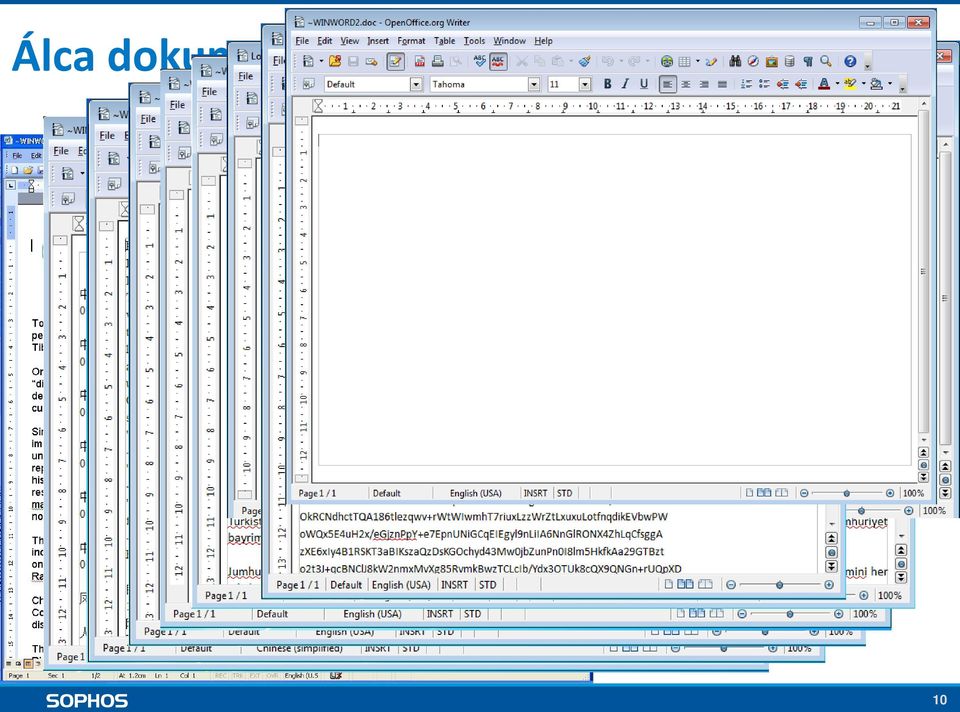960x712 pixels.
Task: Expand the New document dropdown arrow in front window
Action: pyautogui.click(x=321, y=61)
